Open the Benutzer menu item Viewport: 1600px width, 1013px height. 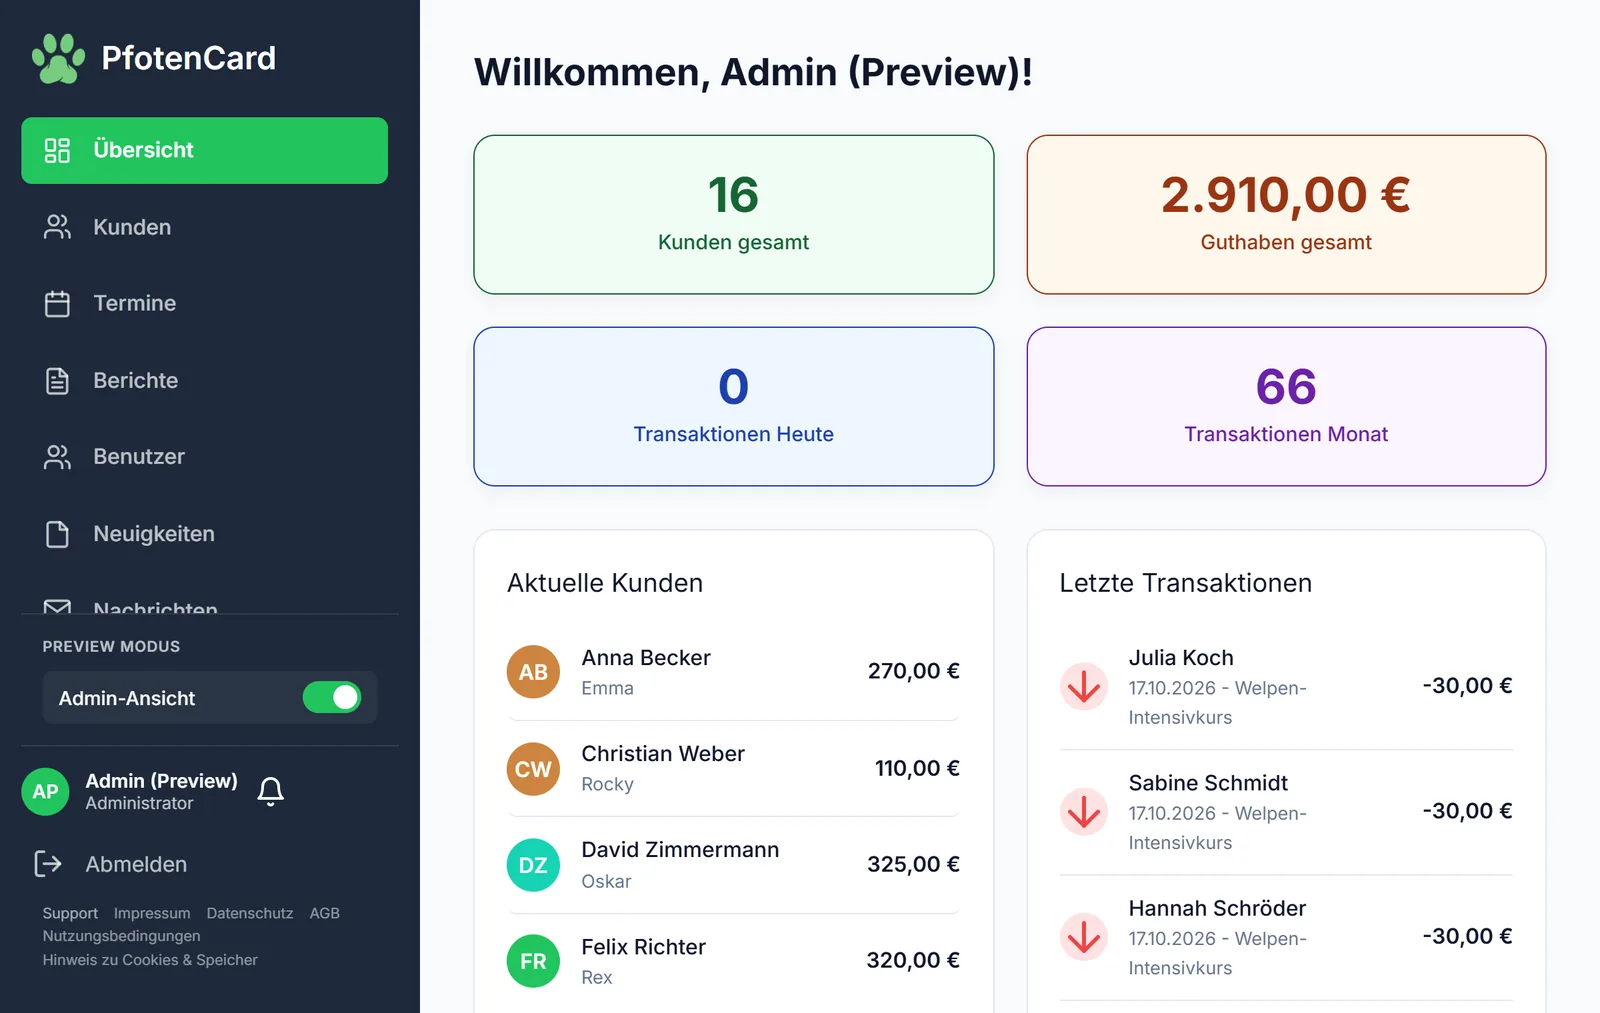204,457
